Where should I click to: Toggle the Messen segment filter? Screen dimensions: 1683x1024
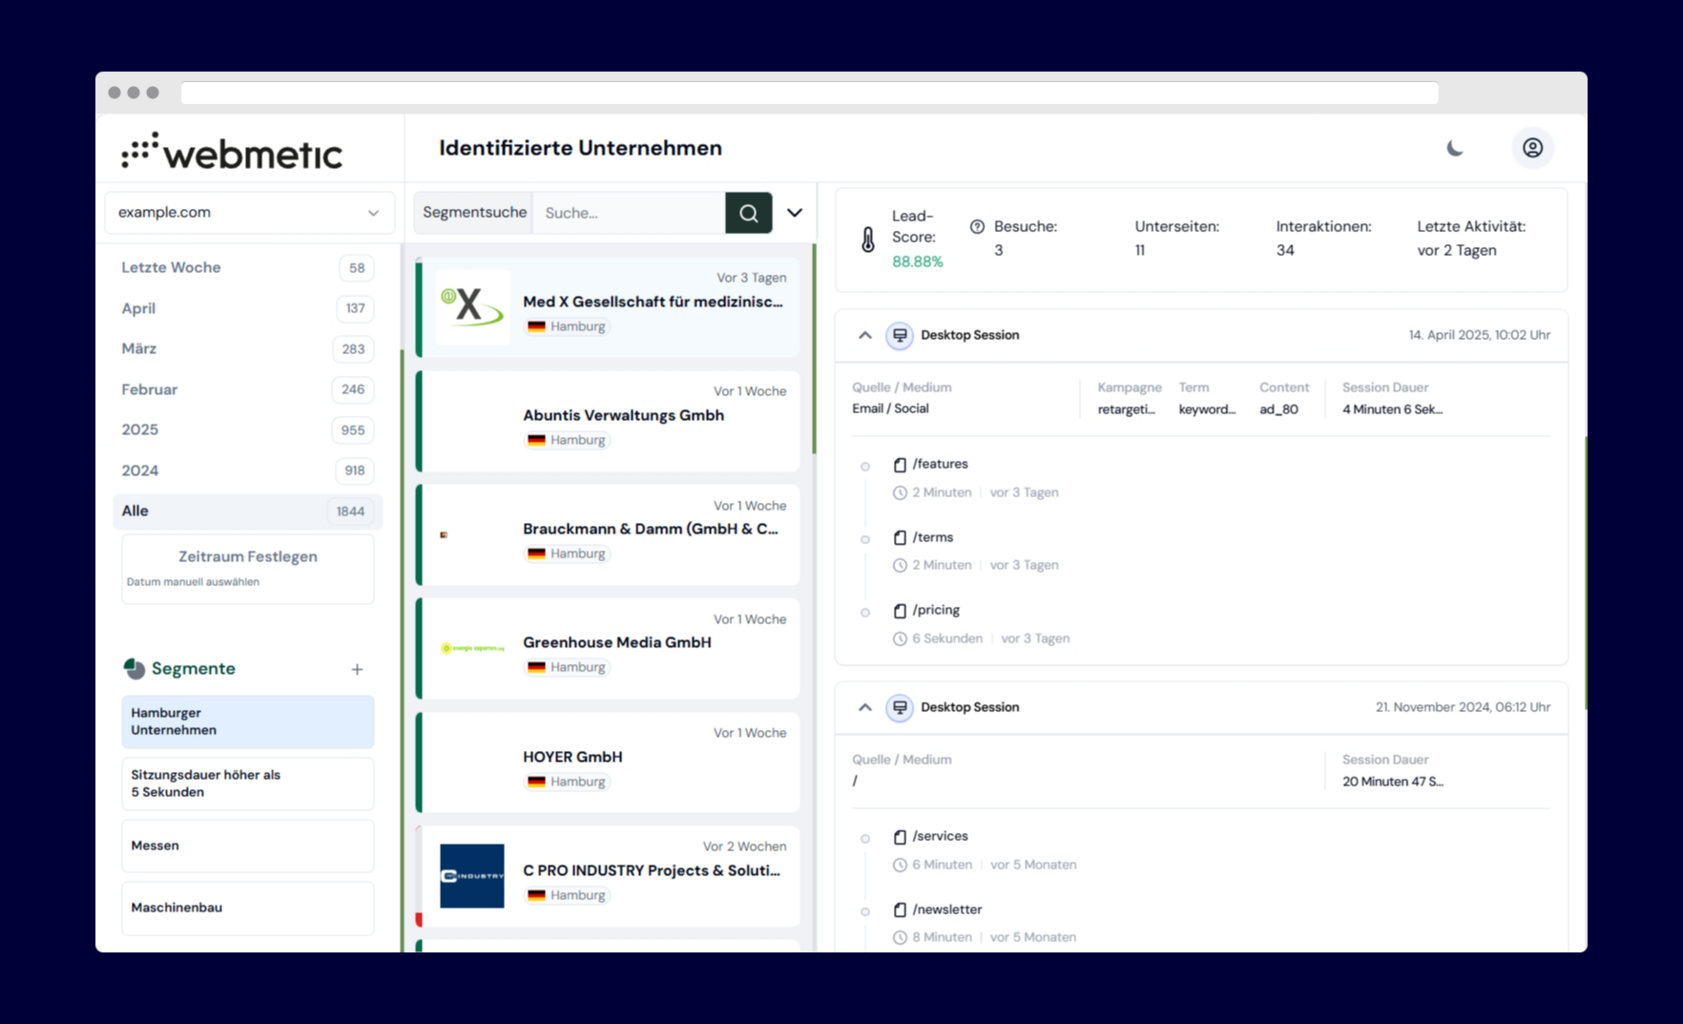248,846
